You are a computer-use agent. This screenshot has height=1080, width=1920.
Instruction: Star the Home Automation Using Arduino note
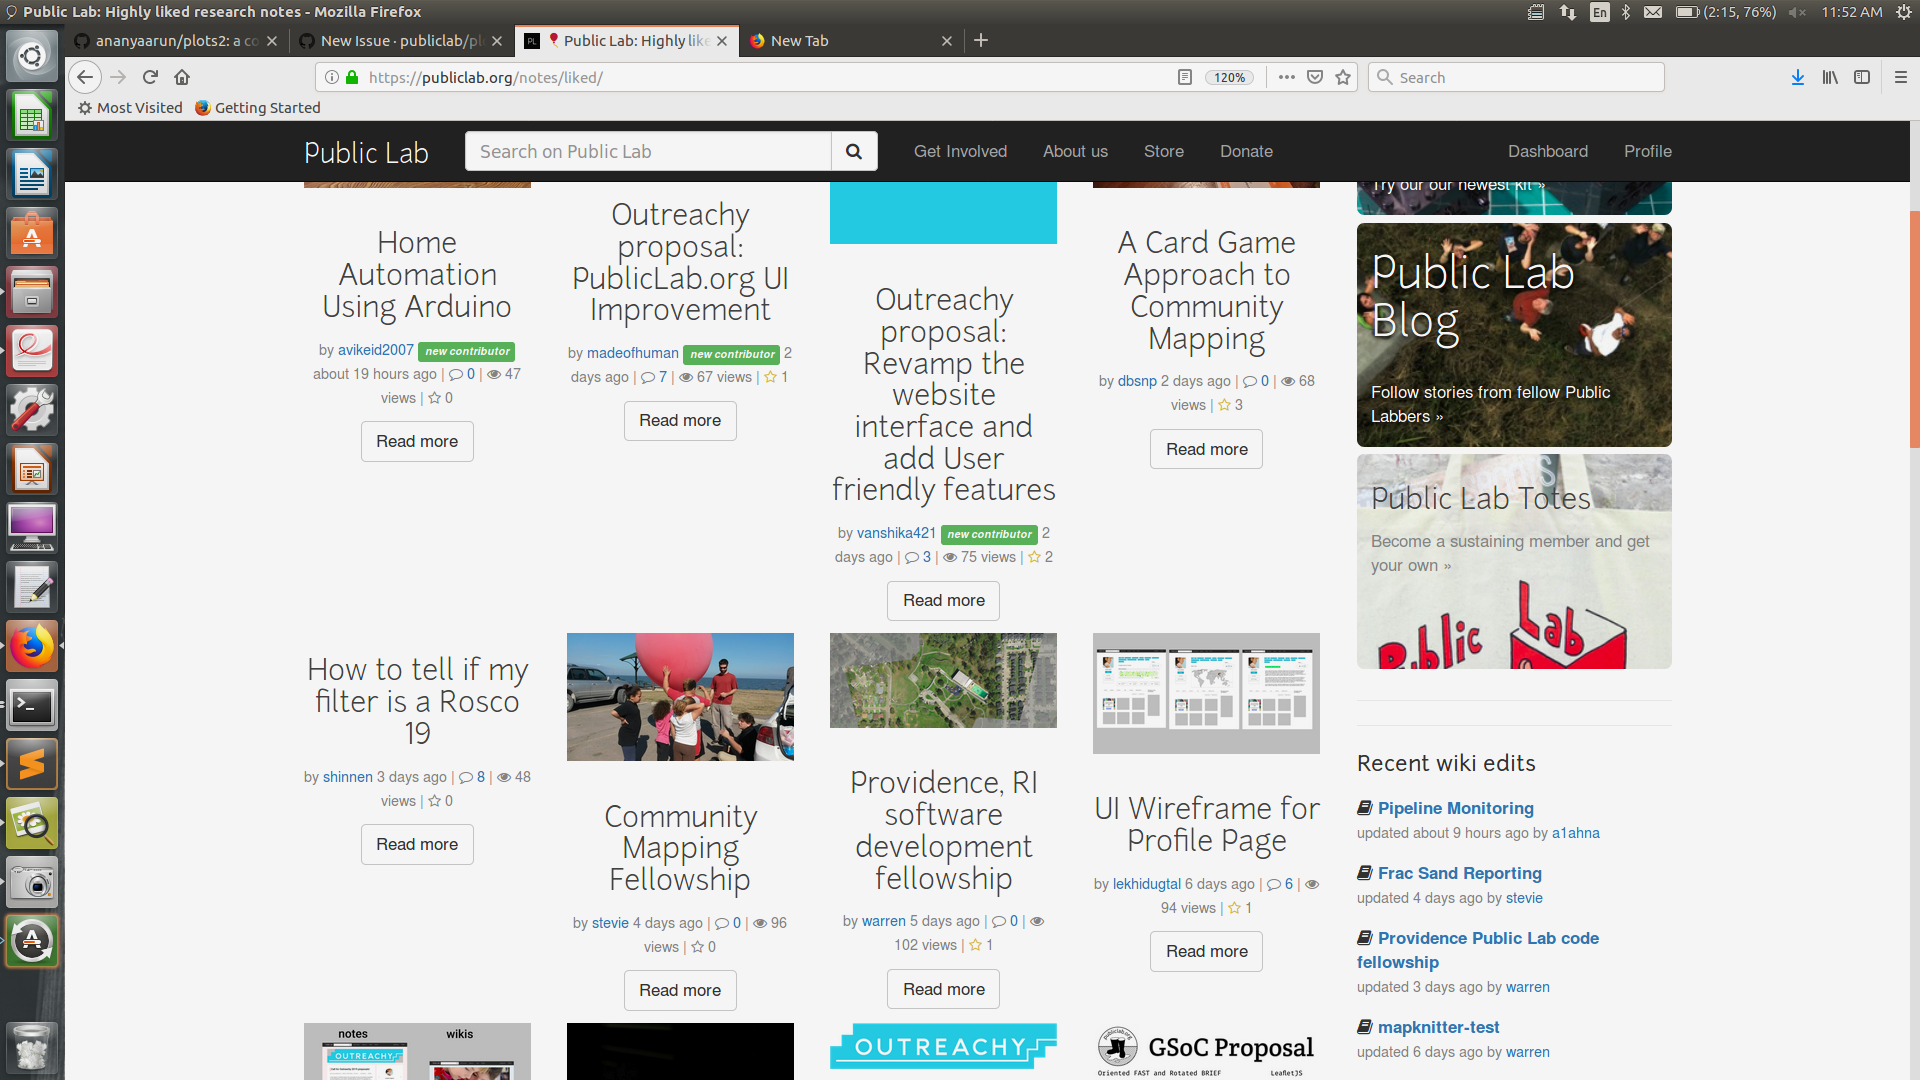[434, 398]
